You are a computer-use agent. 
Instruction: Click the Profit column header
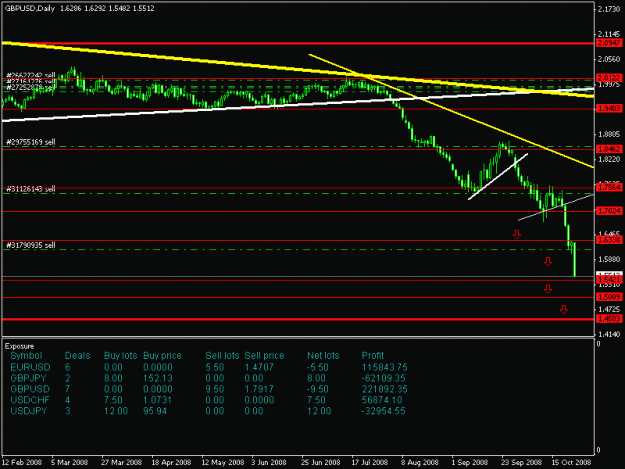[372, 355]
